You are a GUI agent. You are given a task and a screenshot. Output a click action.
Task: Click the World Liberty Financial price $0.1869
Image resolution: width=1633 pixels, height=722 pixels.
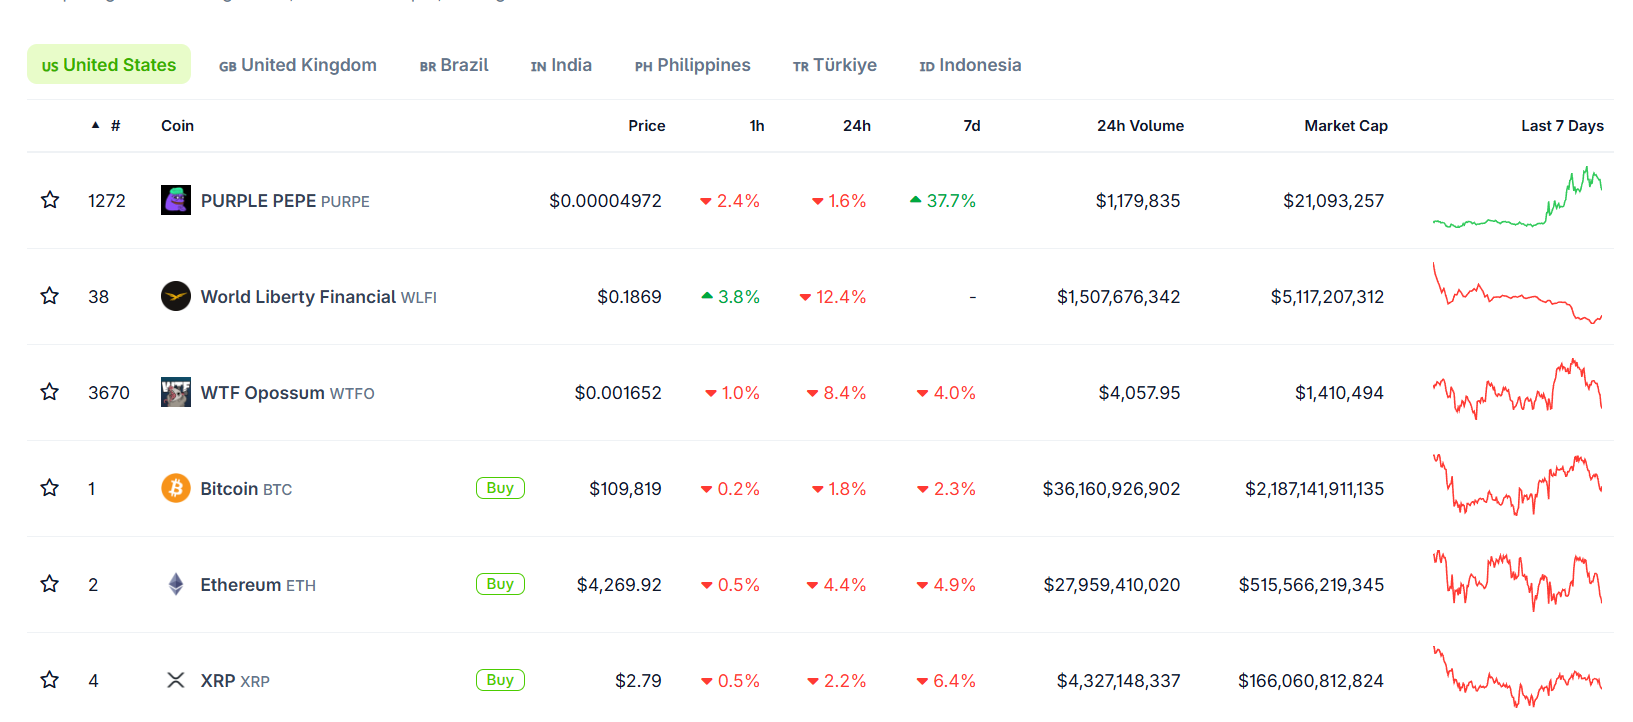tap(629, 297)
